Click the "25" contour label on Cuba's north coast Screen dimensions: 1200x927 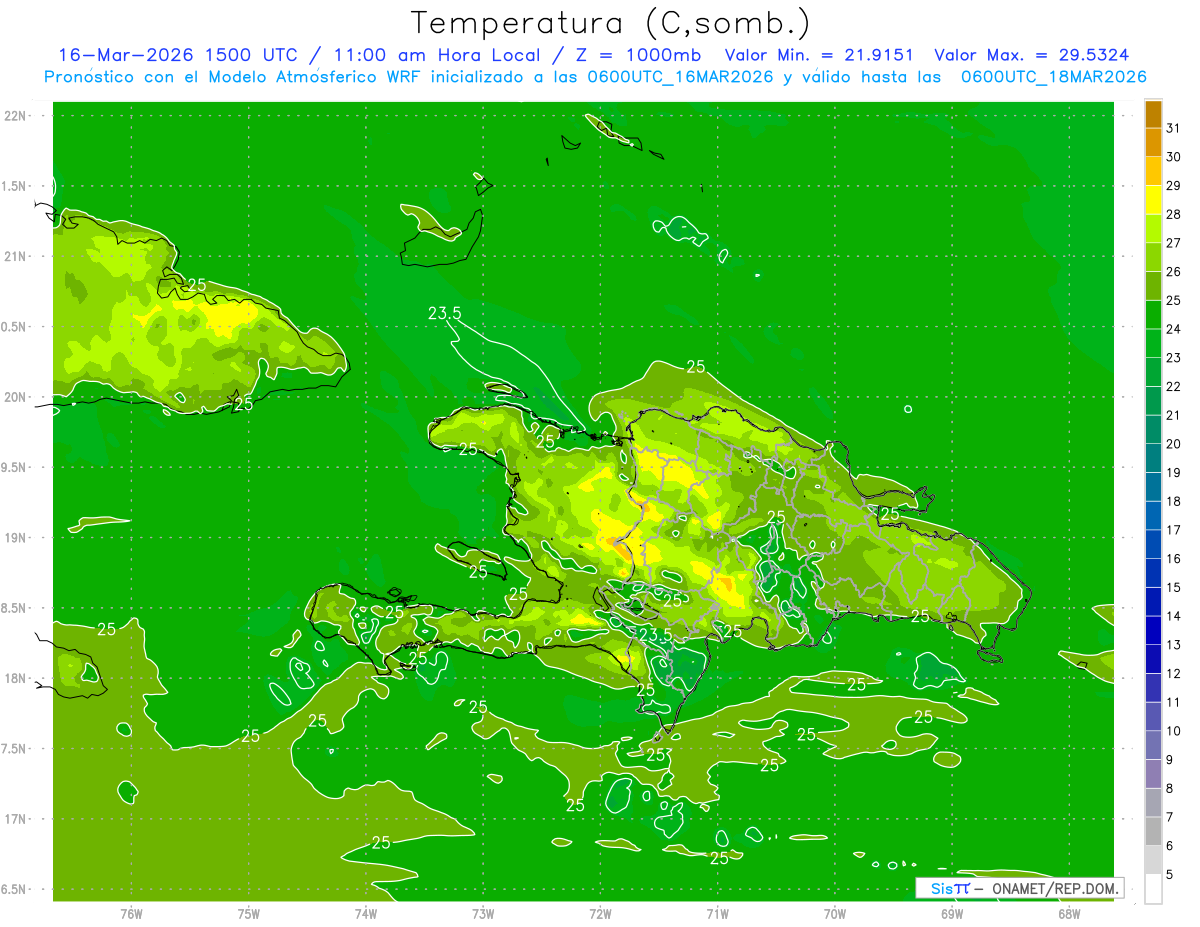coord(197,285)
